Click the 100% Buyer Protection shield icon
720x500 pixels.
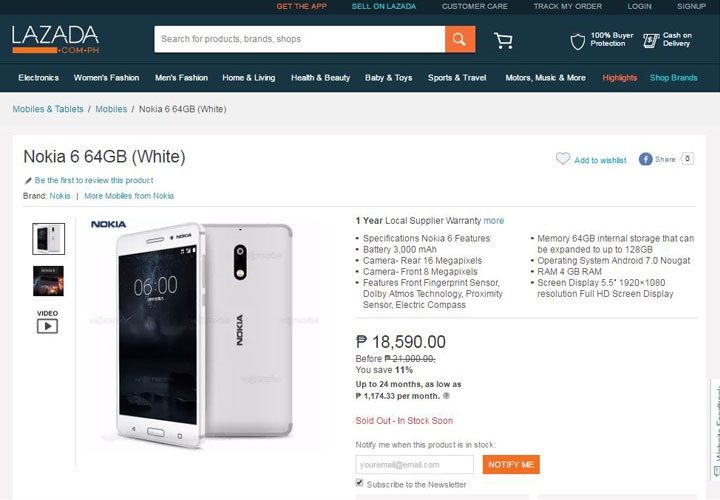(578, 41)
